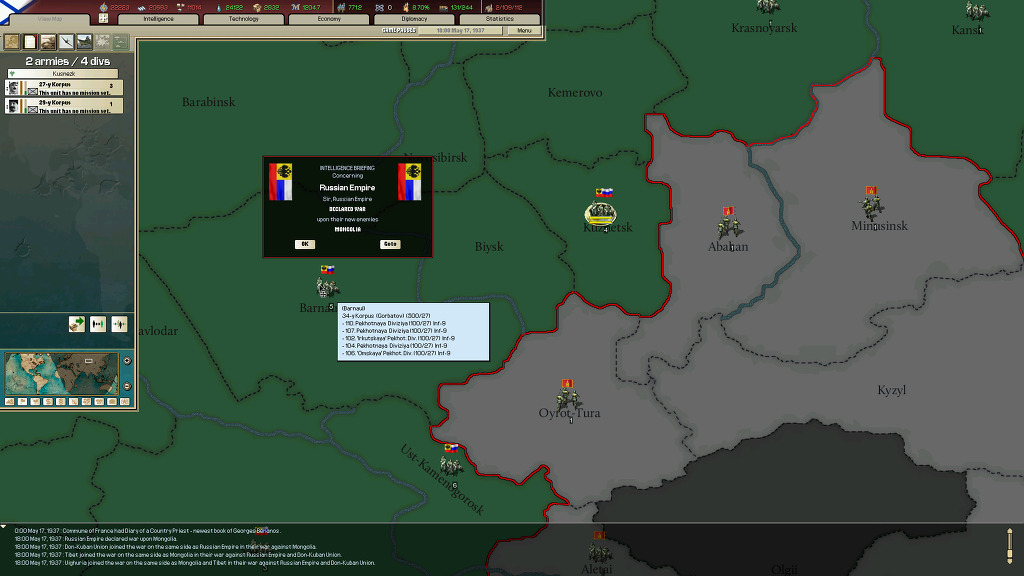Viewport: 1024px width, 576px height.
Task: Click the Mongolian unit at Aletai
Action: point(600,552)
